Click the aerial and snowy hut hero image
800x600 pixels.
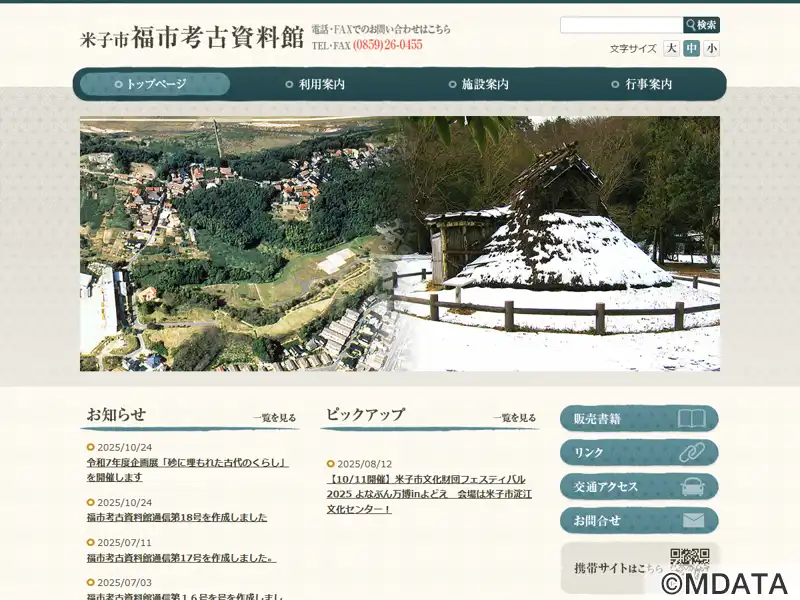400,243
